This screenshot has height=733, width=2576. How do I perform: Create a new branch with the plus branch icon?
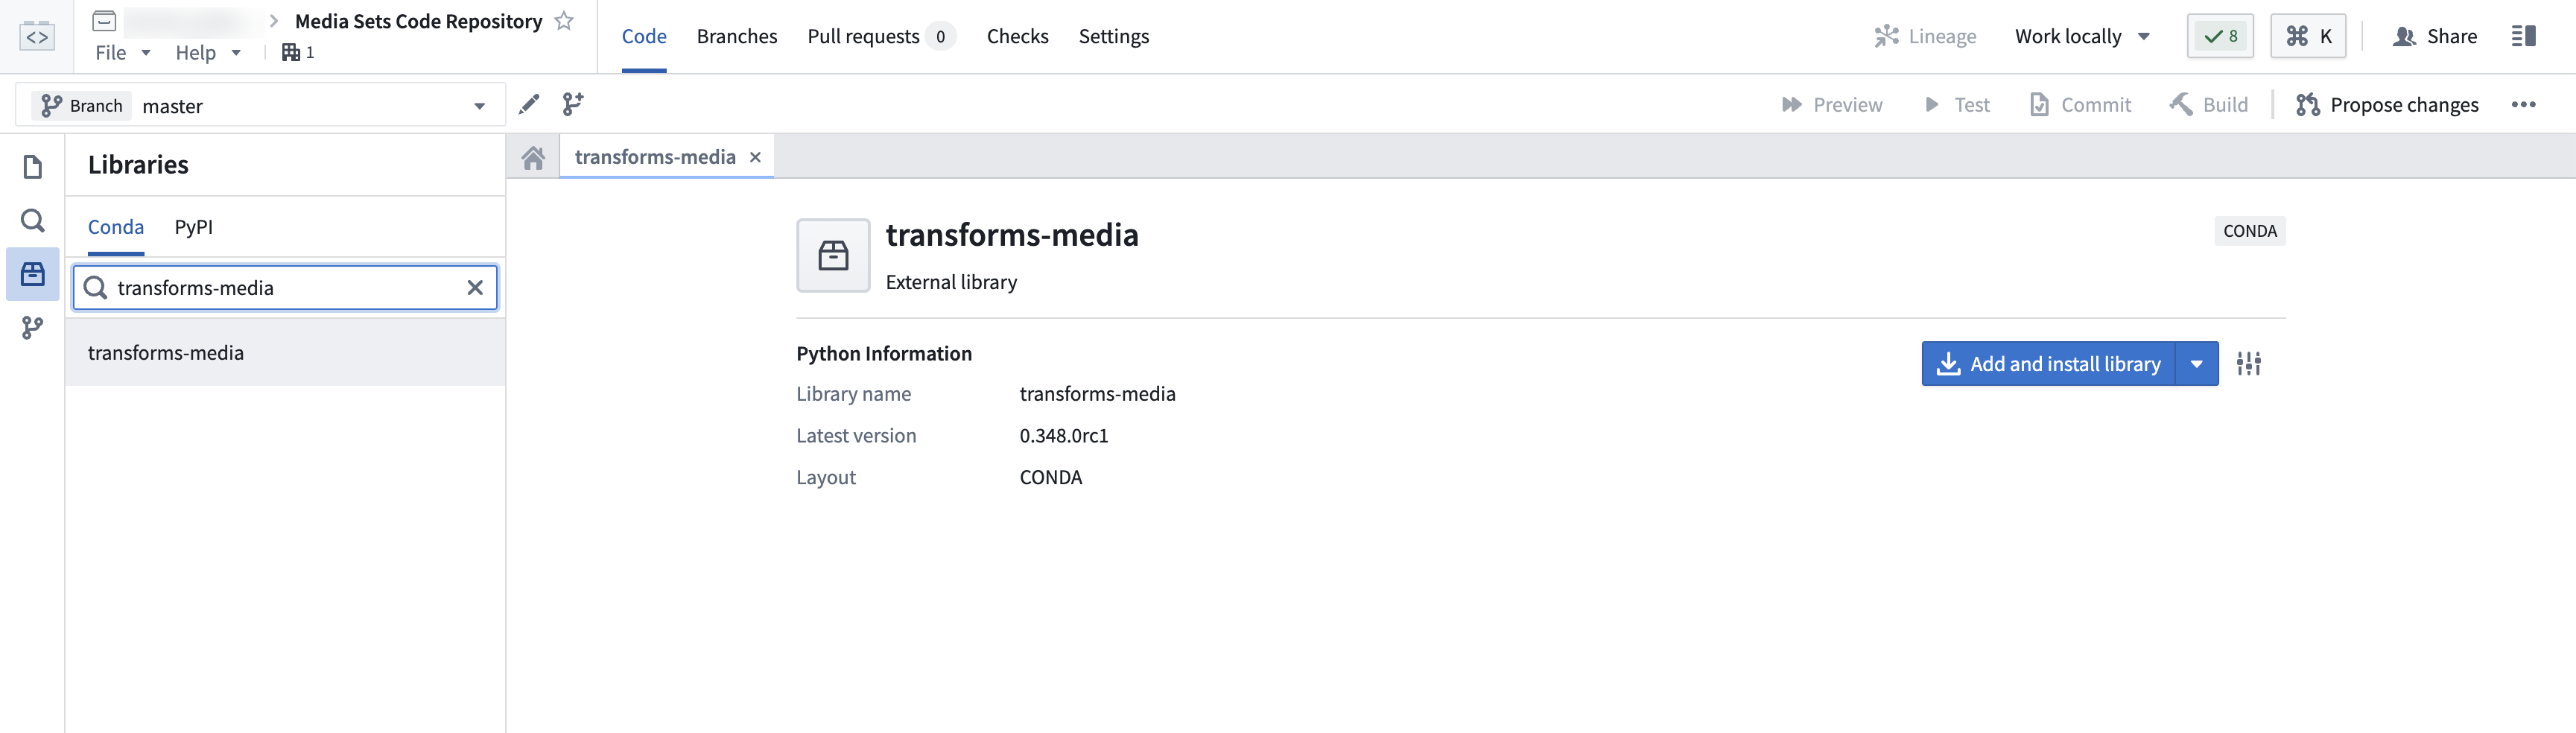573,104
